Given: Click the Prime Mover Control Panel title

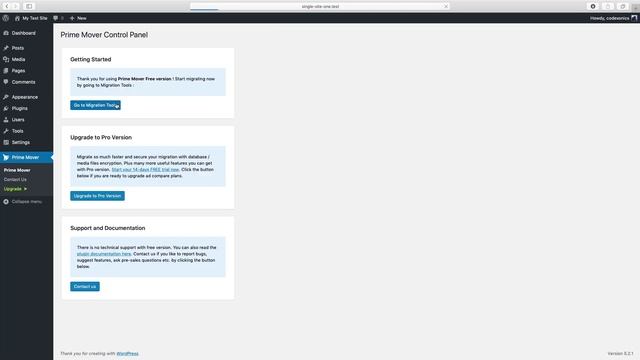Looking at the screenshot, I should 104,35.
